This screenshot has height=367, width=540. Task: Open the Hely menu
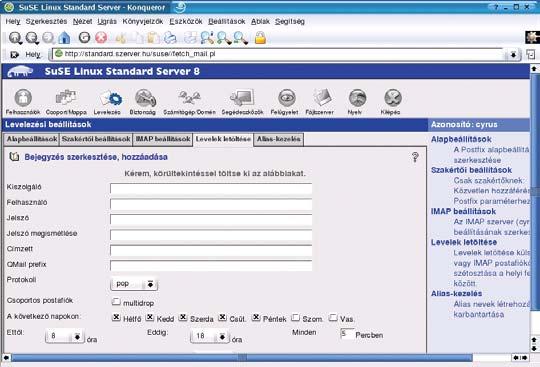pos(13,21)
